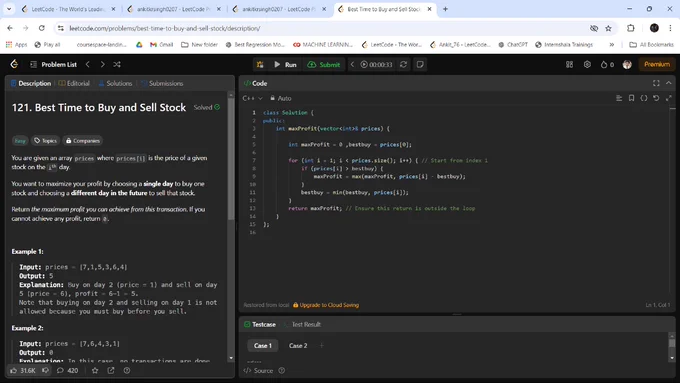Screen dimensions: 680x383
Task: Open the C++ language dropdown
Action: [252, 98]
